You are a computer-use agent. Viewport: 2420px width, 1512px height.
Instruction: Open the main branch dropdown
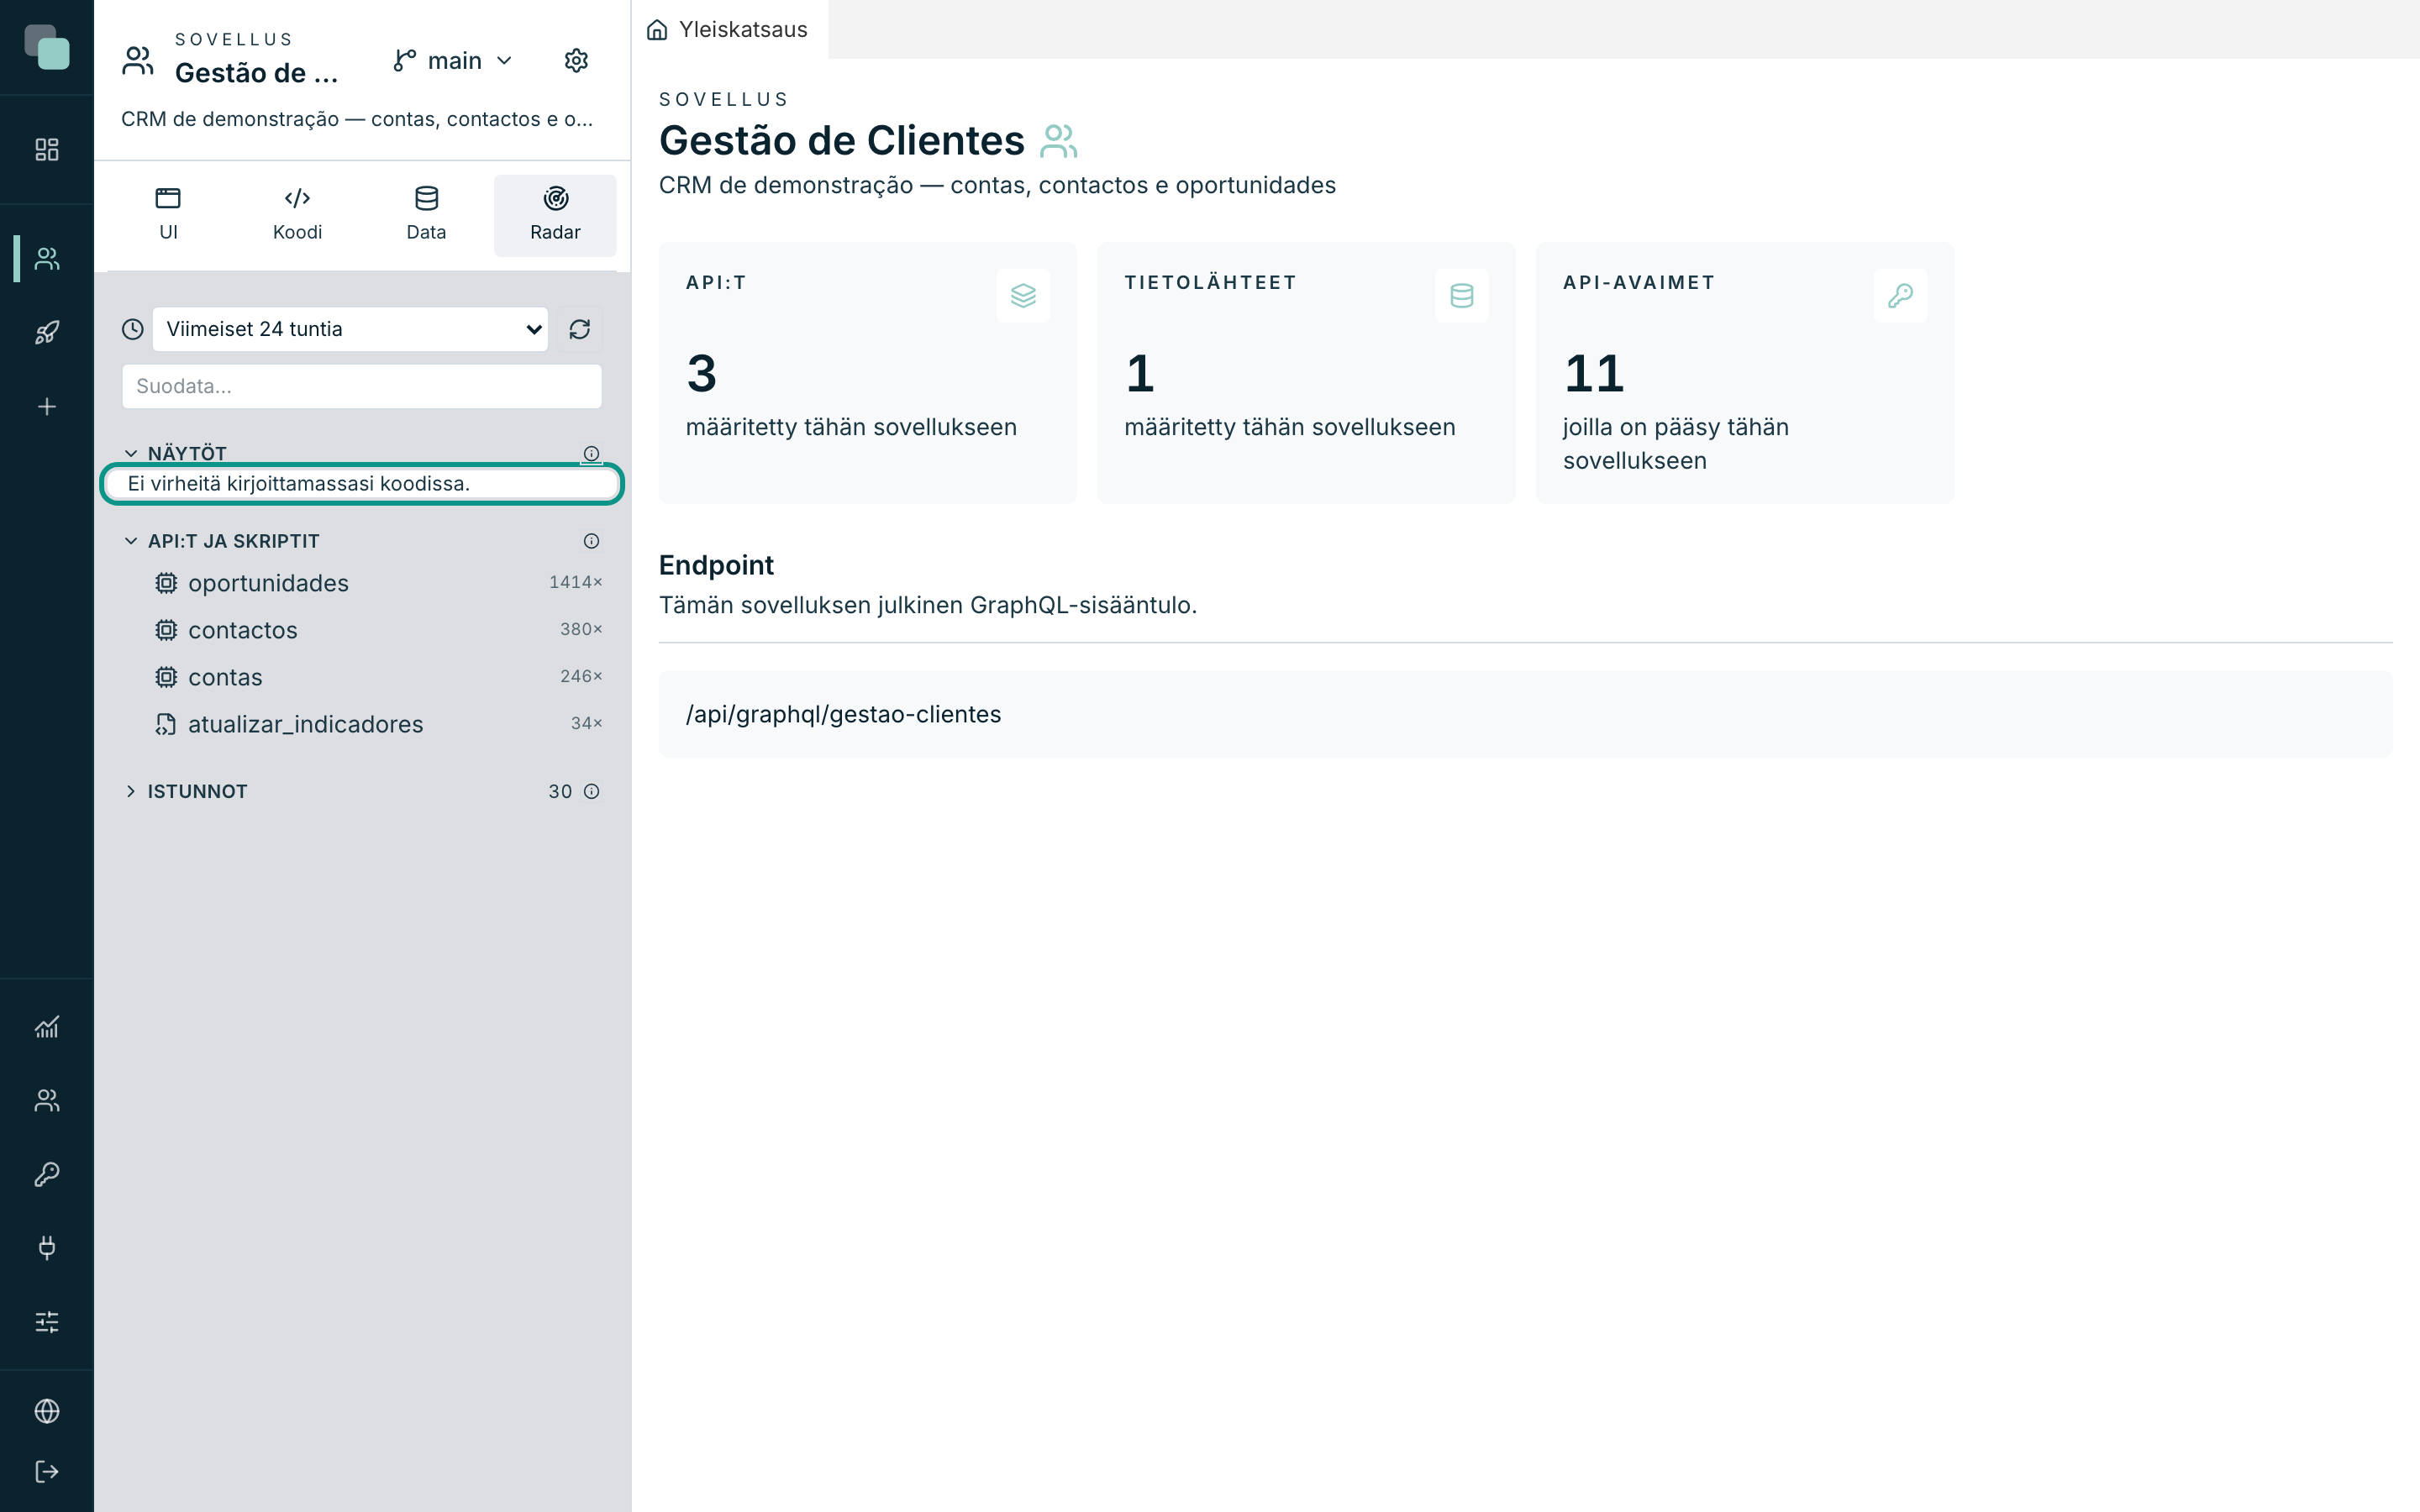pyautogui.click(x=453, y=61)
